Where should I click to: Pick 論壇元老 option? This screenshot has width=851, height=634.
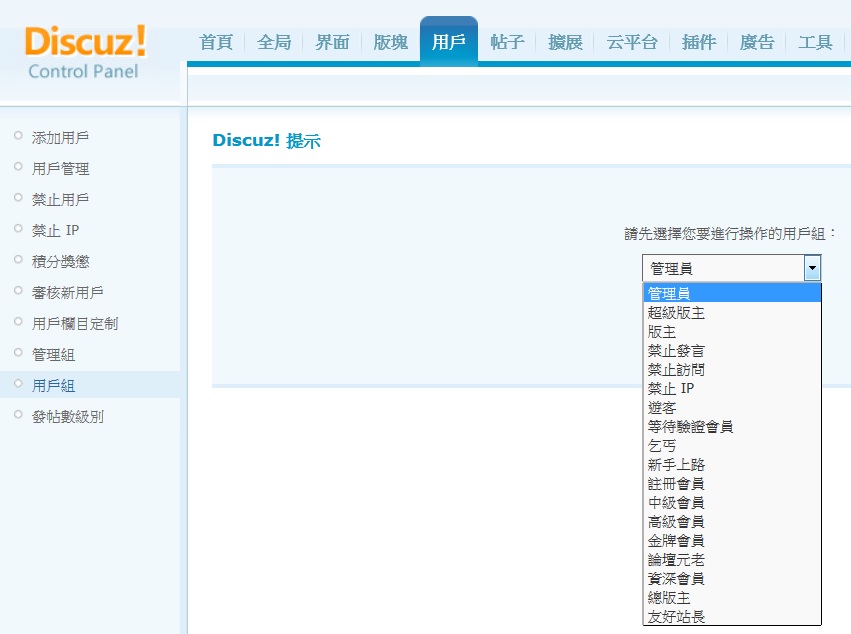[732, 560]
